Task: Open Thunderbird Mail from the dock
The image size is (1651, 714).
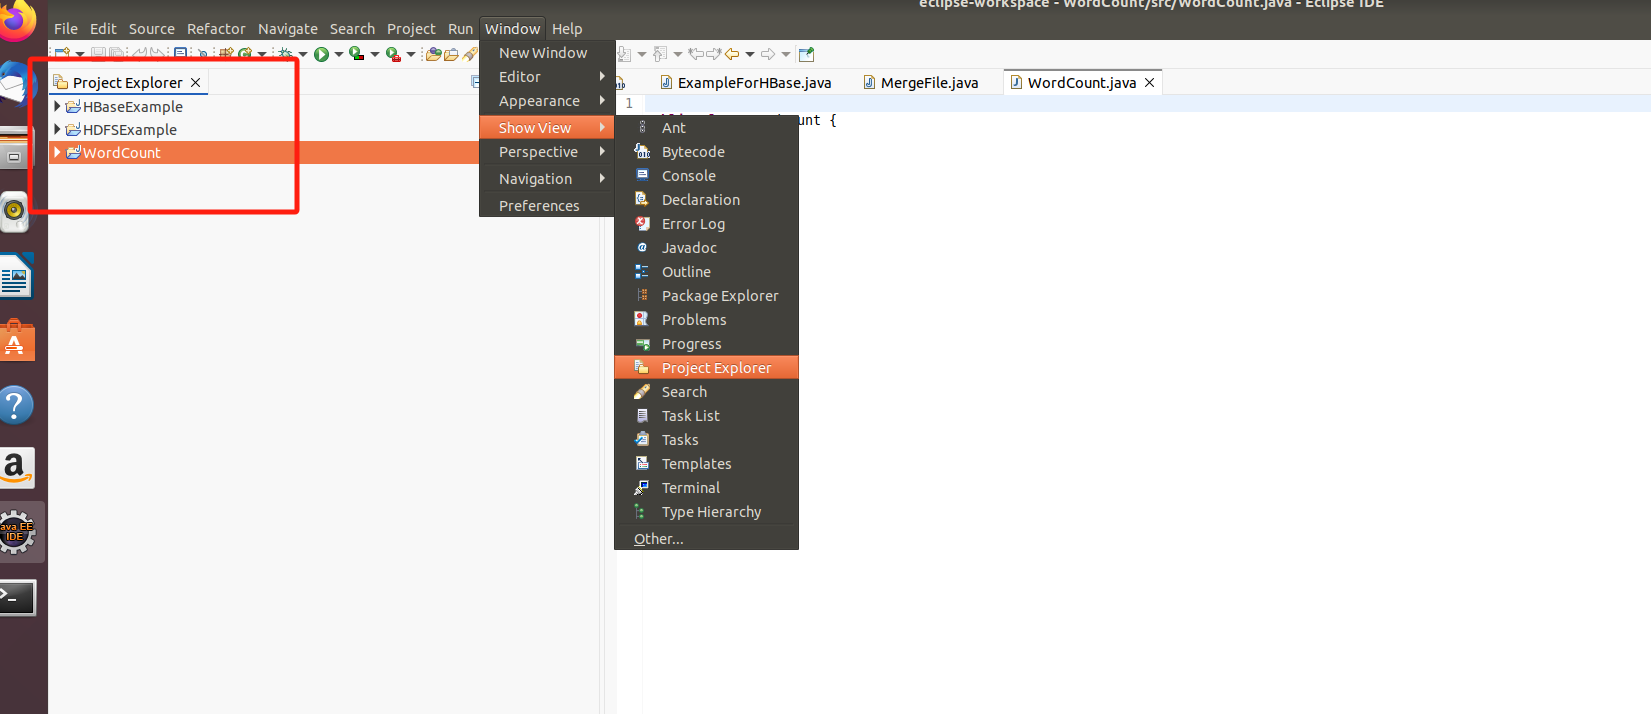Action: [17, 85]
